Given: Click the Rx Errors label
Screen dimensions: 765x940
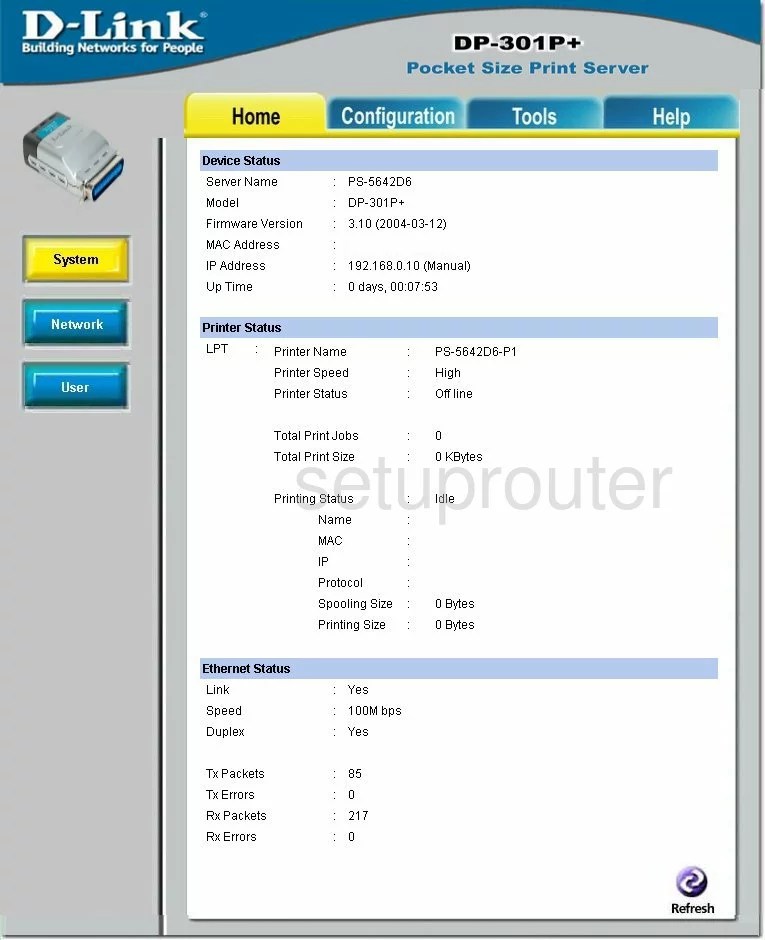Looking at the screenshot, I should pos(231,837).
